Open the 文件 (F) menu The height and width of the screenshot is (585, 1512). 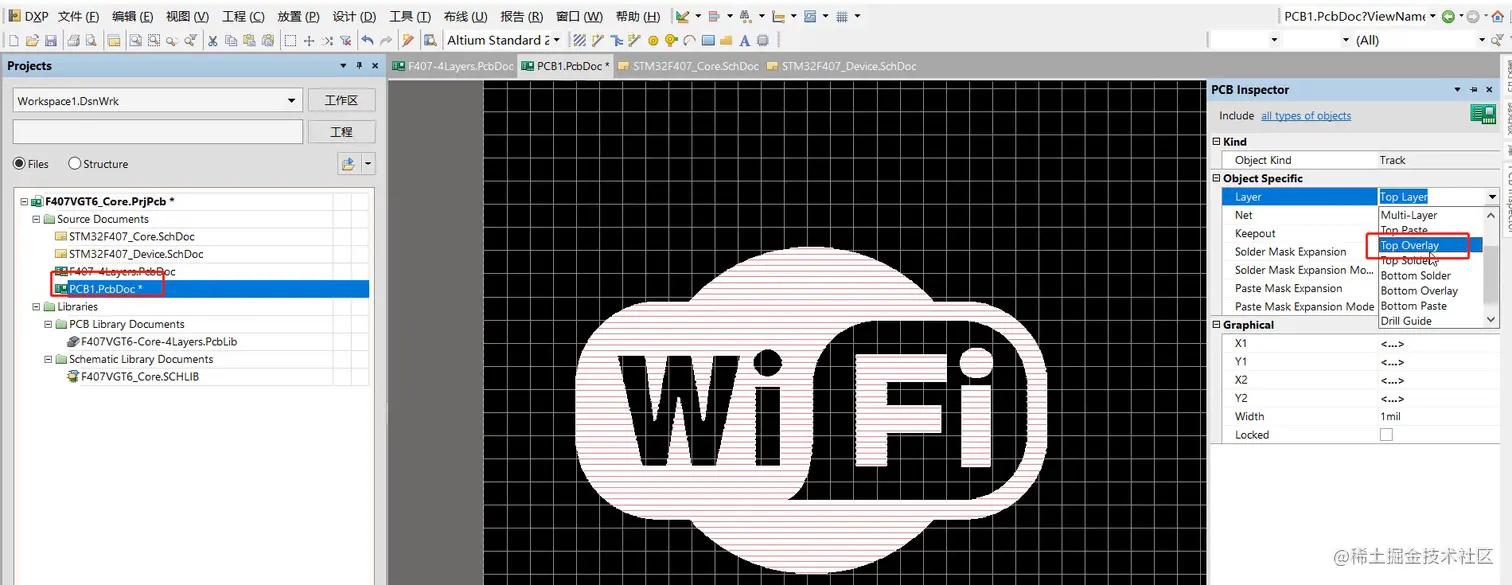[78, 16]
